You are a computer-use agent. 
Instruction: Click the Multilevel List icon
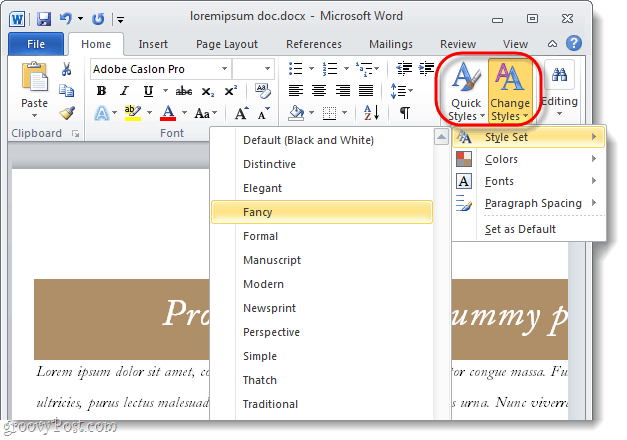[x=364, y=69]
